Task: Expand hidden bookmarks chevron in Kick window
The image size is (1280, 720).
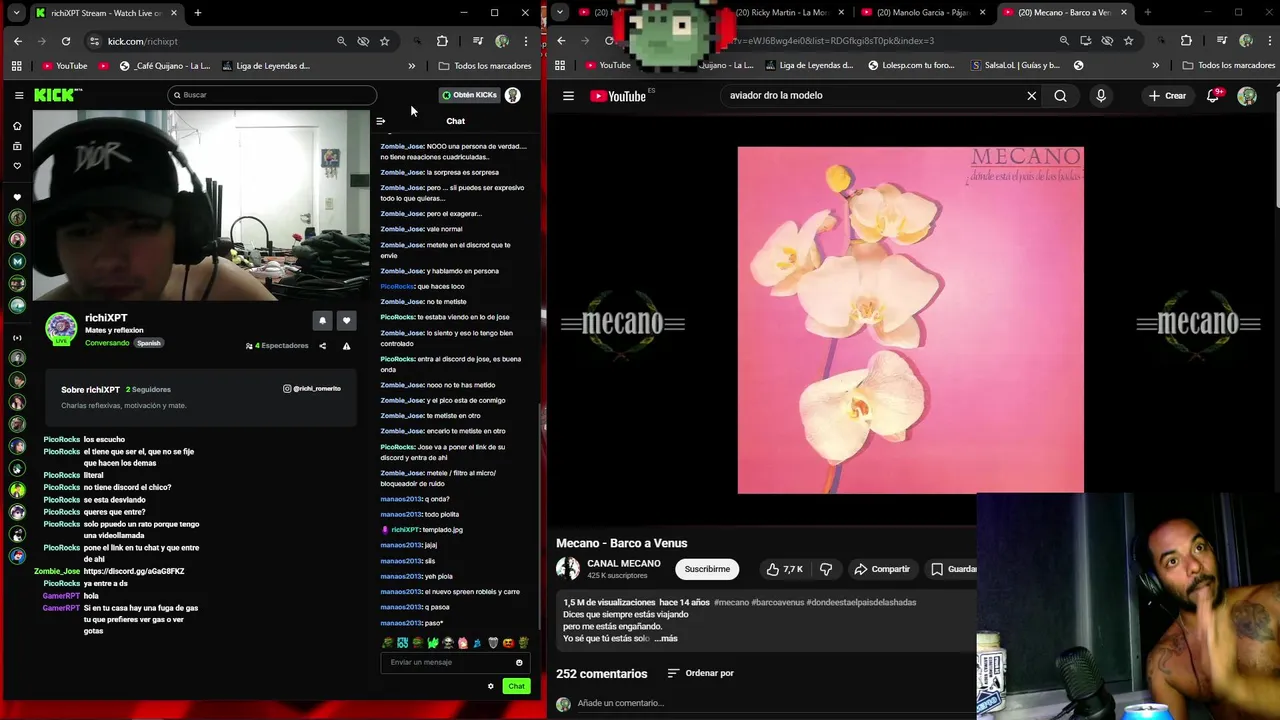Action: coord(412,66)
